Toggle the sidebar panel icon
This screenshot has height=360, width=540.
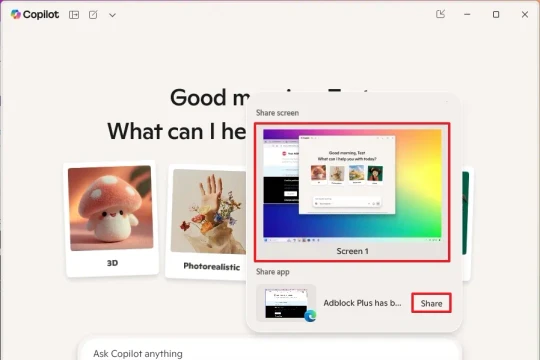pos(74,15)
